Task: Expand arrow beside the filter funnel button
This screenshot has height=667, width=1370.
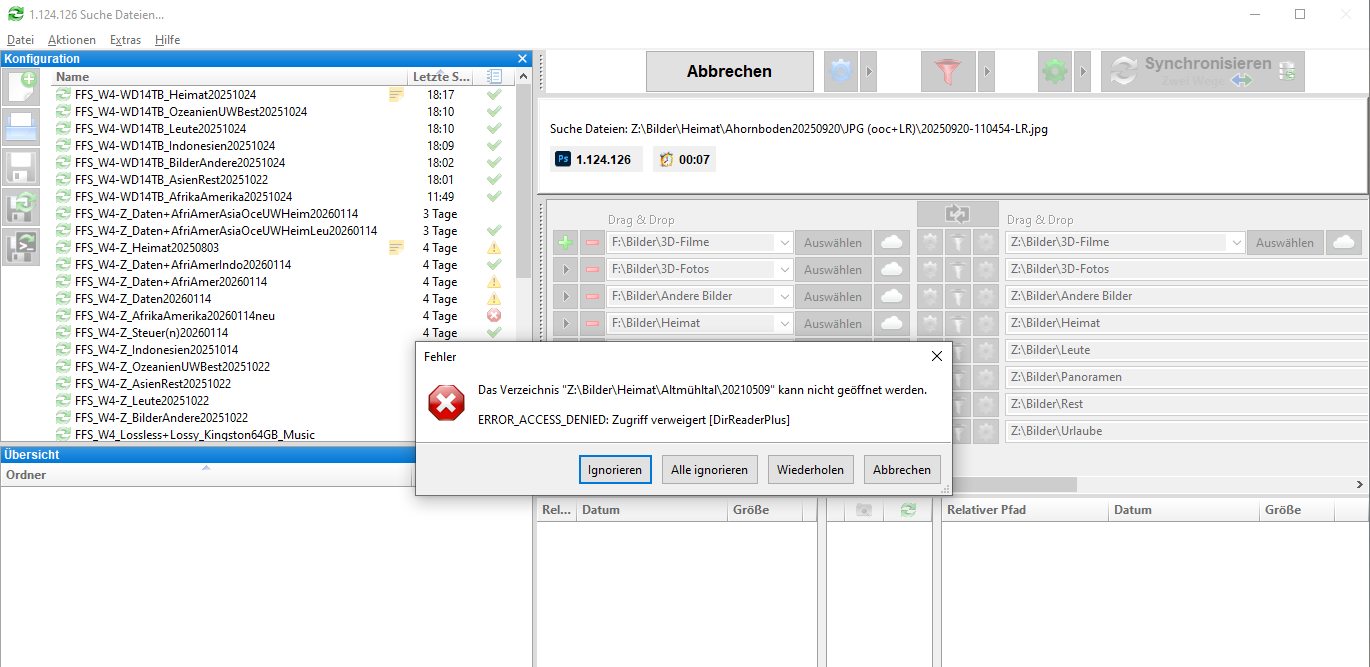Action: pos(986,72)
